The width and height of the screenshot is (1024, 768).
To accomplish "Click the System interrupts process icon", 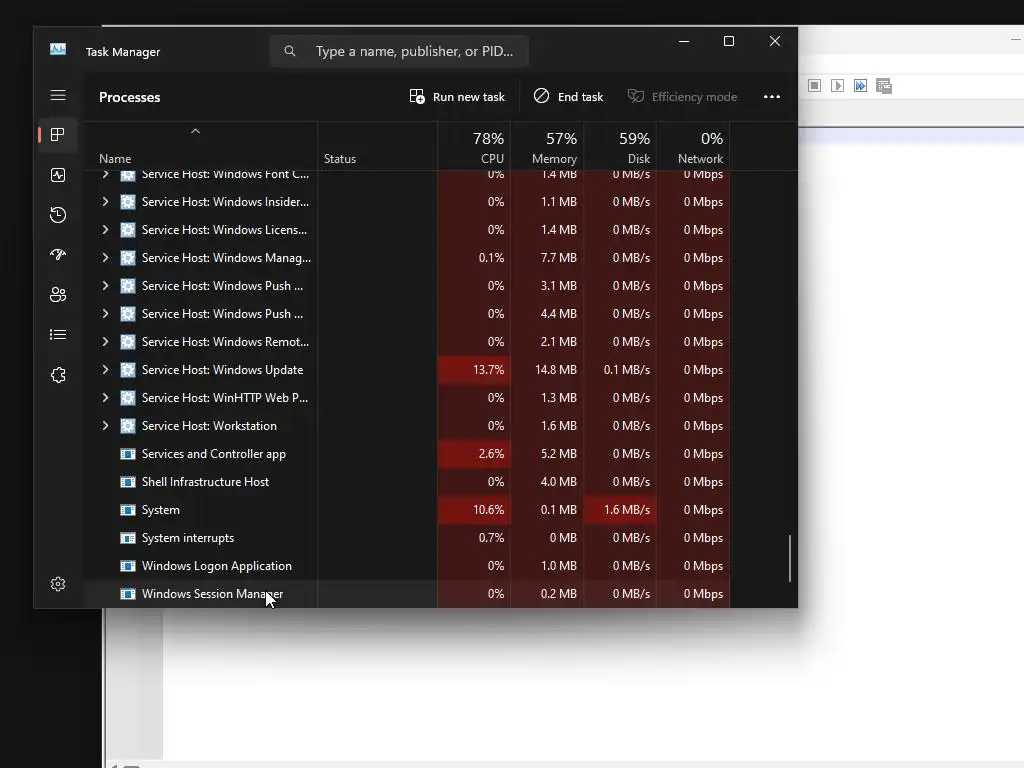I will coord(128,538).
